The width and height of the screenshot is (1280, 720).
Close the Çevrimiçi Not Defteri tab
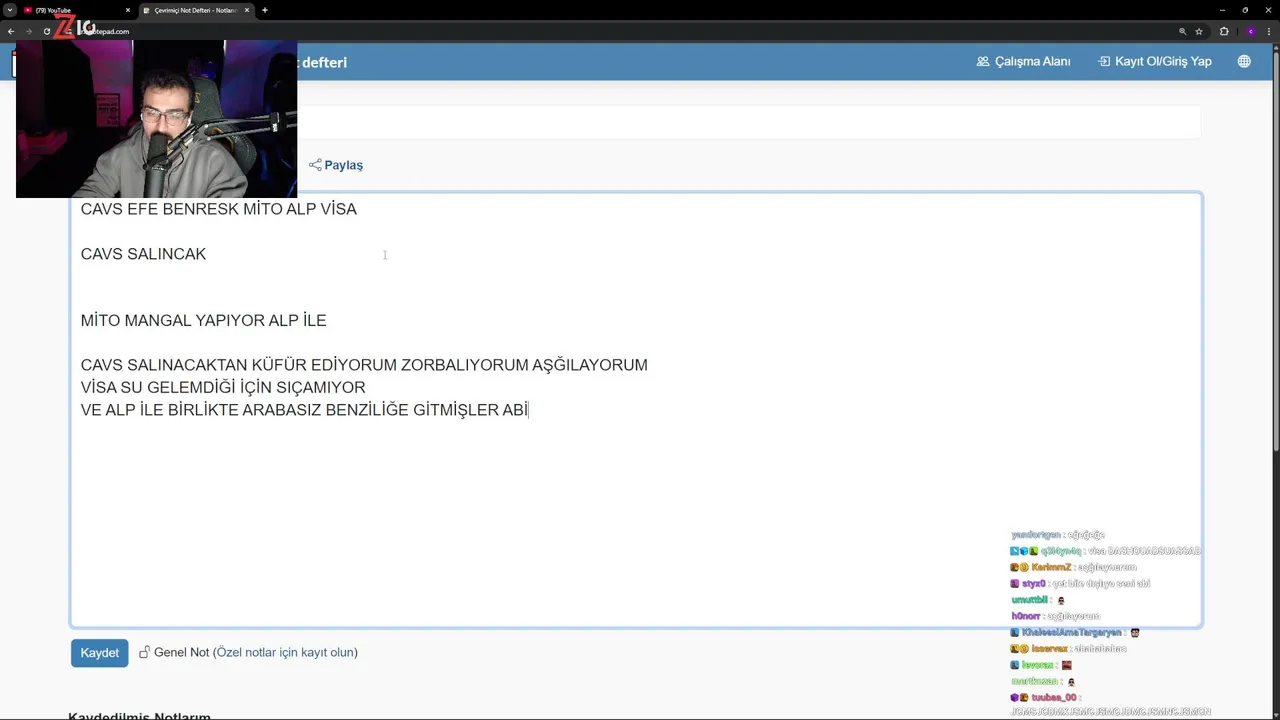tap(247, 10)
